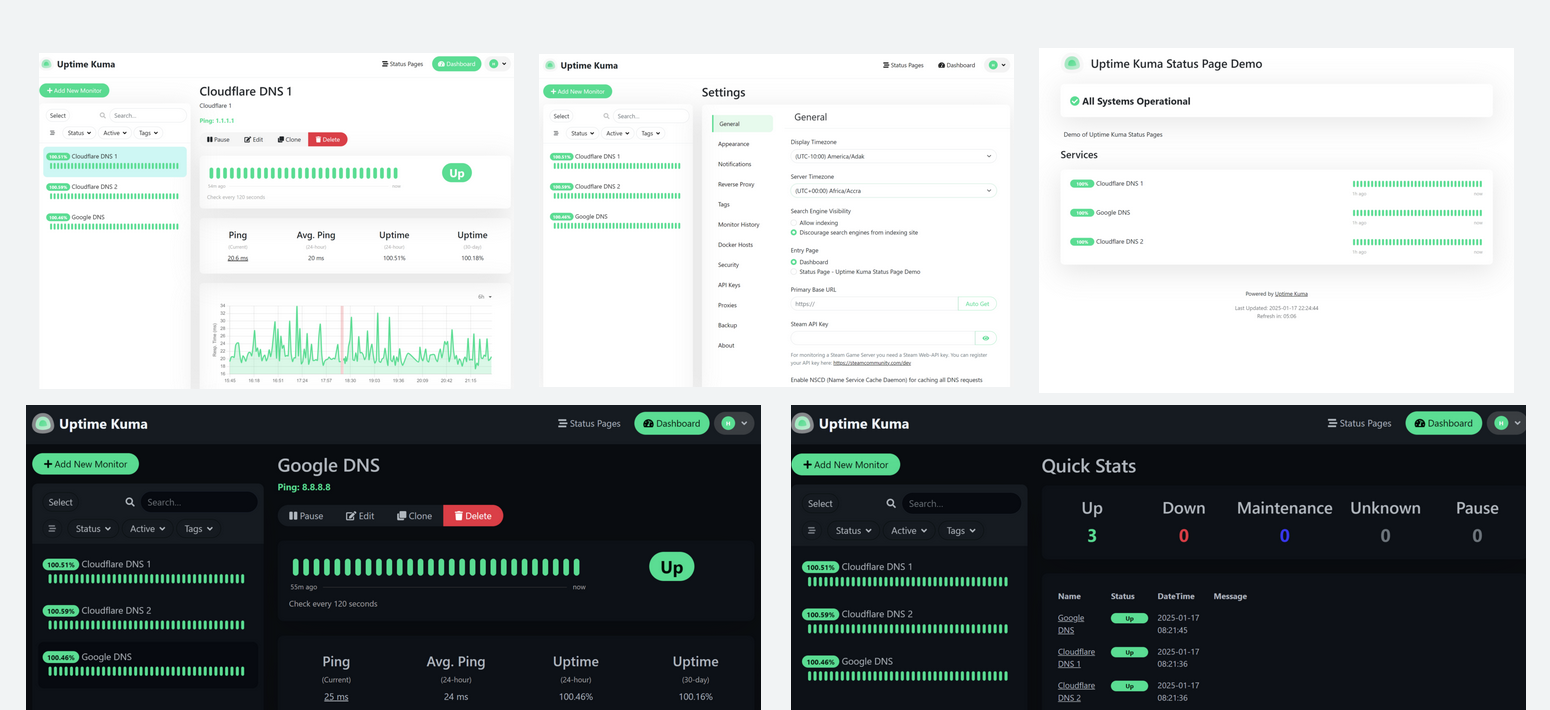This screenshot has width=1550, height=710.
Task: Click the Add New Monitor button
Action: click(x=85, y=463)
